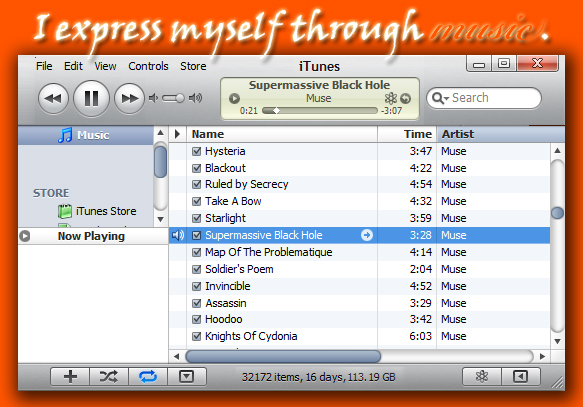Add a new playlist with plus button
The image size is (583, 407).
(70, 377)
